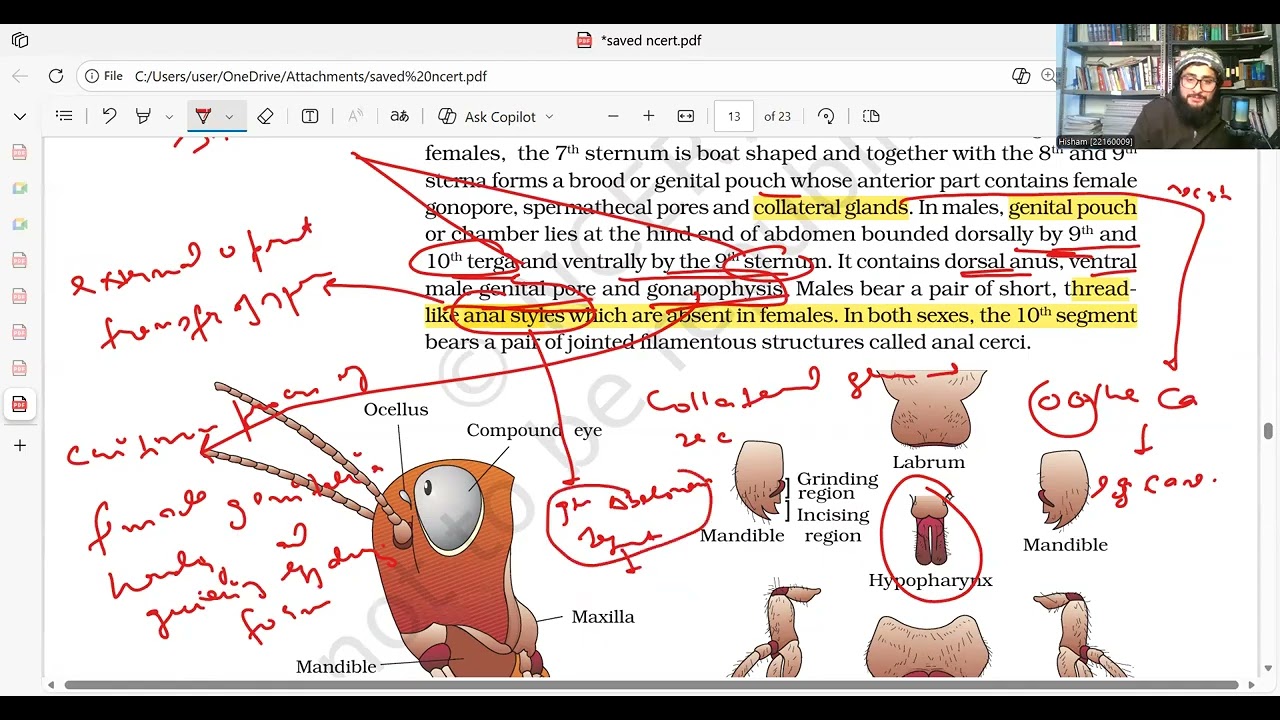Open the Highlight color dropdown arrow
Viewport: 1280px width, 720px height.
[169, 117]
